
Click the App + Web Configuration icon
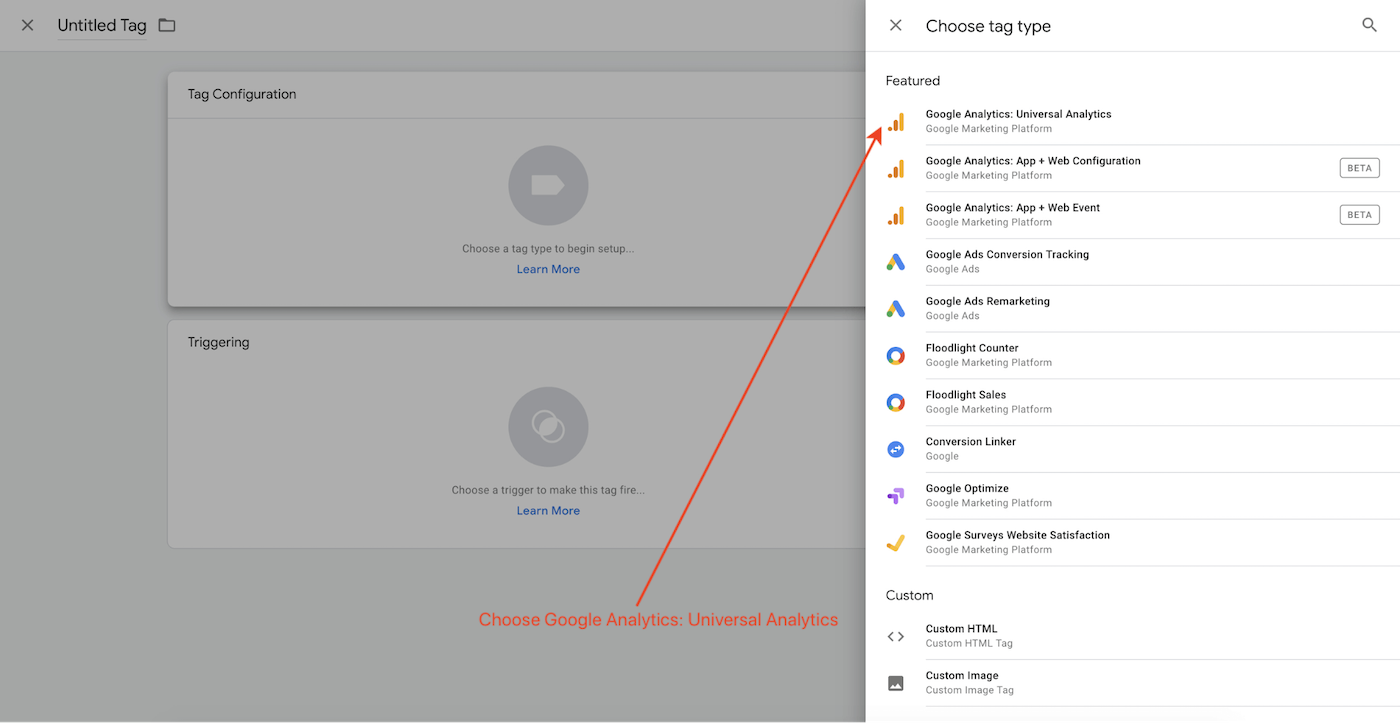896,169
